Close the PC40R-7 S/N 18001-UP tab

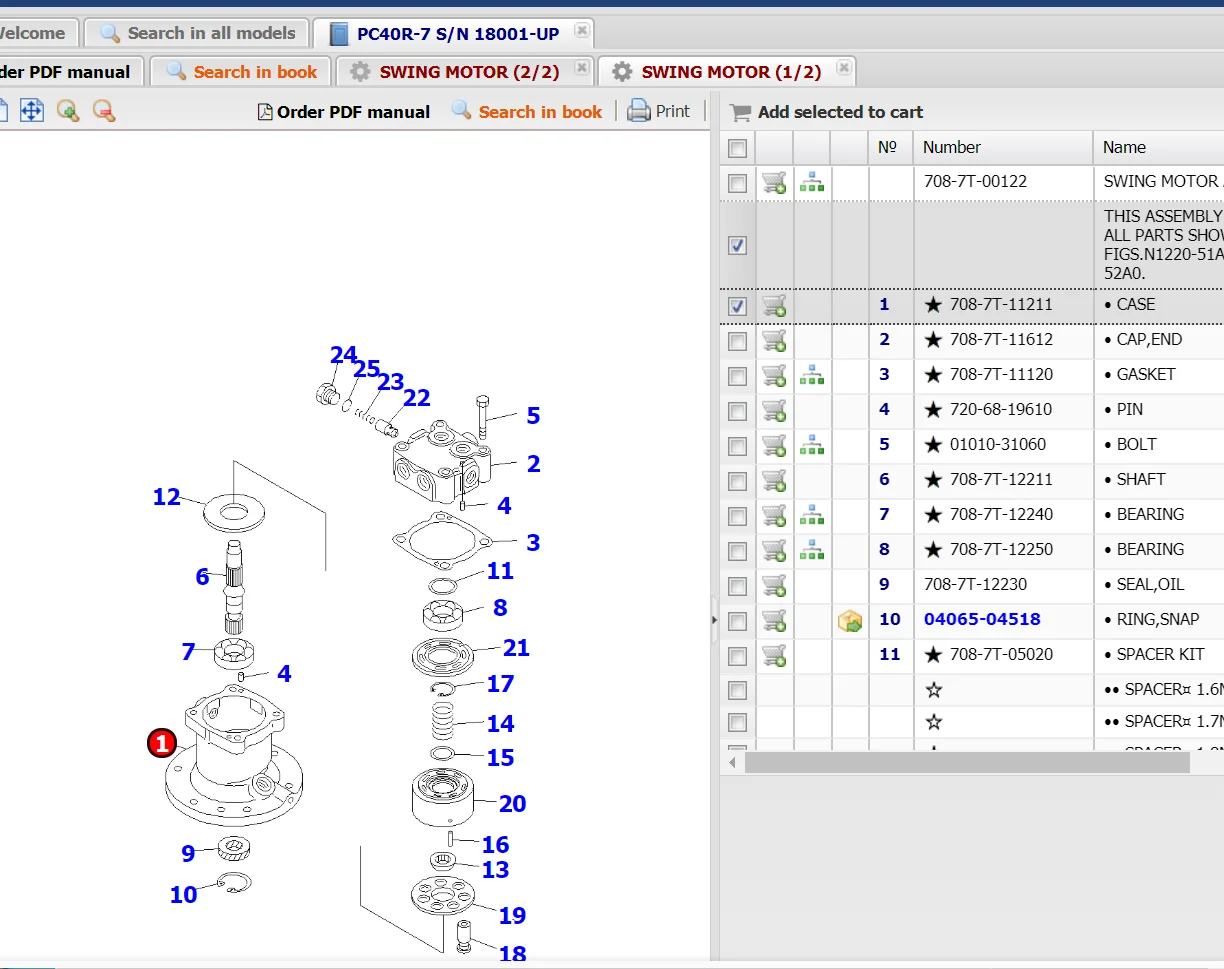tap(581, 31)
